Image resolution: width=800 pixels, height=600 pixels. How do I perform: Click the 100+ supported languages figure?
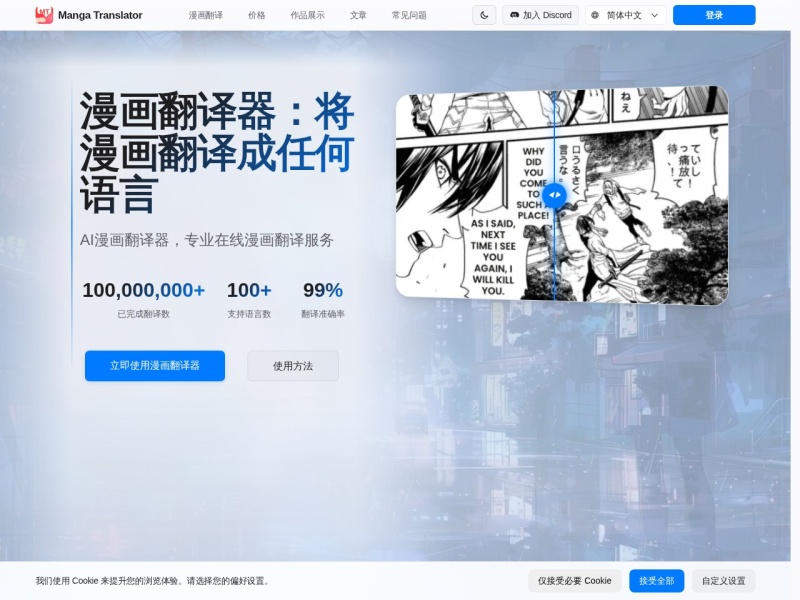[249, 290]
